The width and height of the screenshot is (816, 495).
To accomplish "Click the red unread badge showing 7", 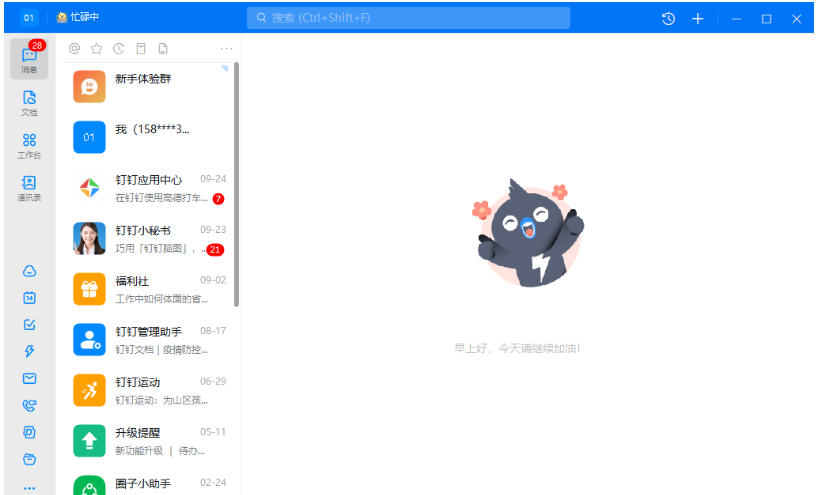I will (x=219, y=198).
